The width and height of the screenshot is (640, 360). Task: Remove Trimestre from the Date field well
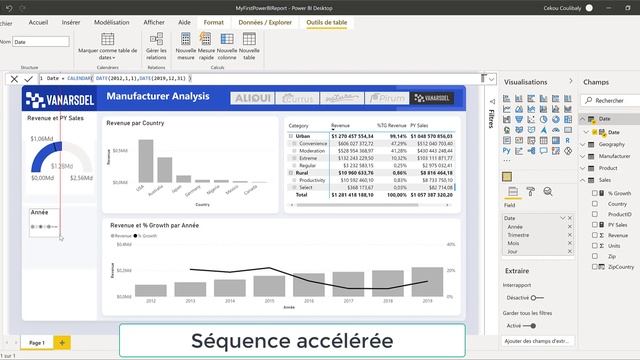[x=570, y=235]
